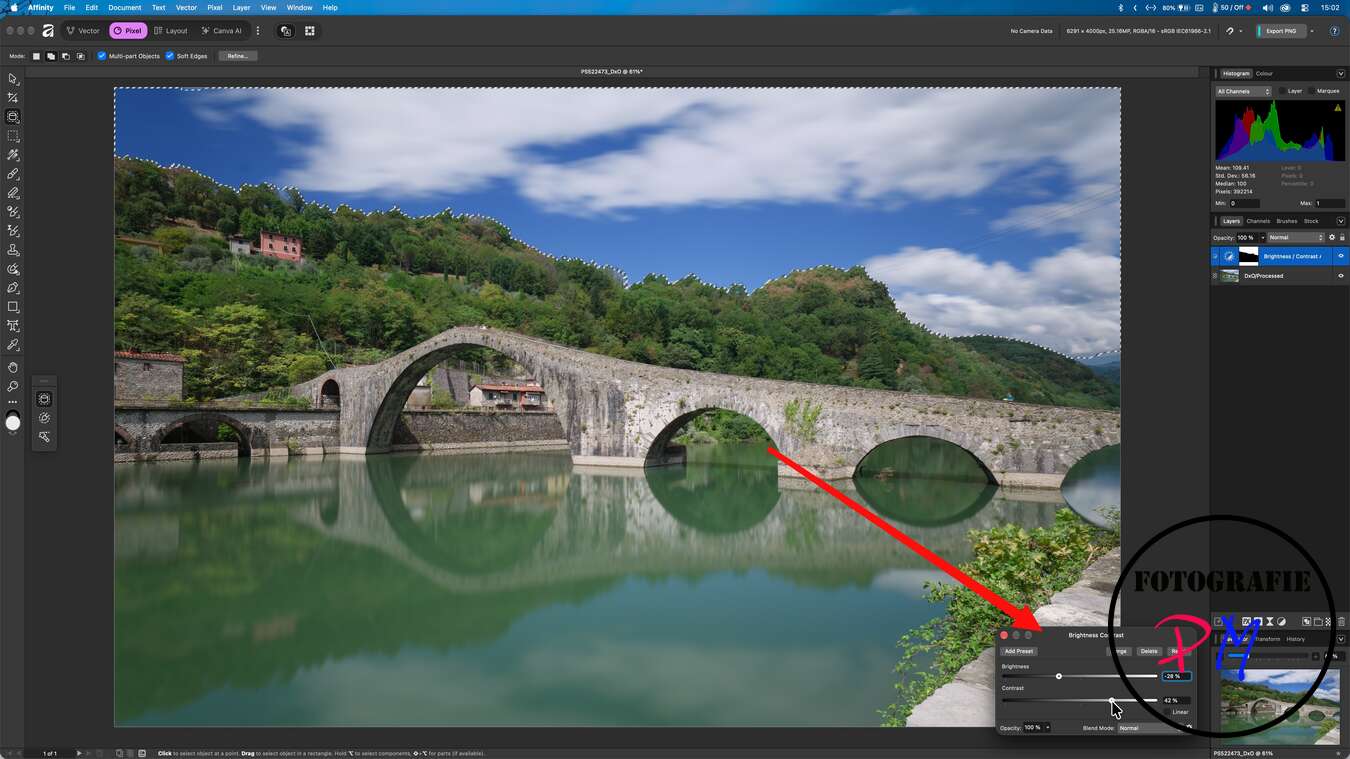Select the Move tool in the left toolbar
The width and height of the screenshot is (1350, 759).
tap(13, 79)
